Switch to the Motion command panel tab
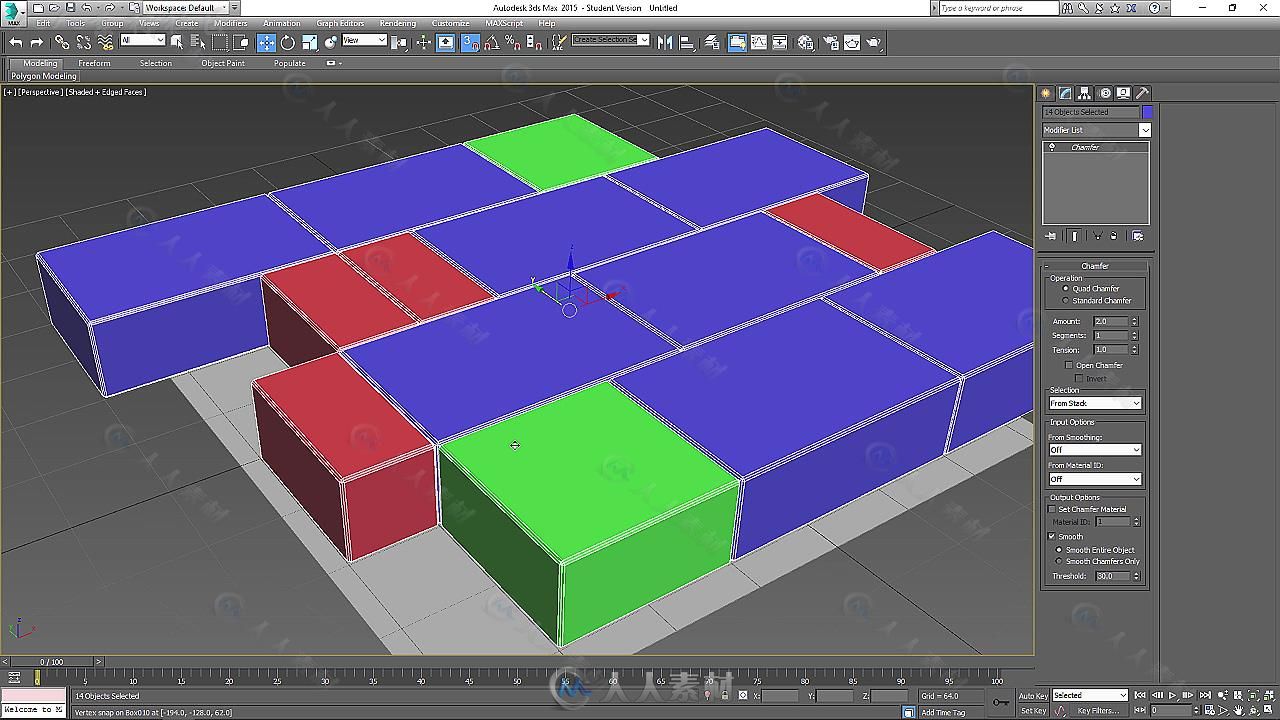The width and height of the screenshot is (1280, 720). pyautogui.click(x=1105, y=93)
